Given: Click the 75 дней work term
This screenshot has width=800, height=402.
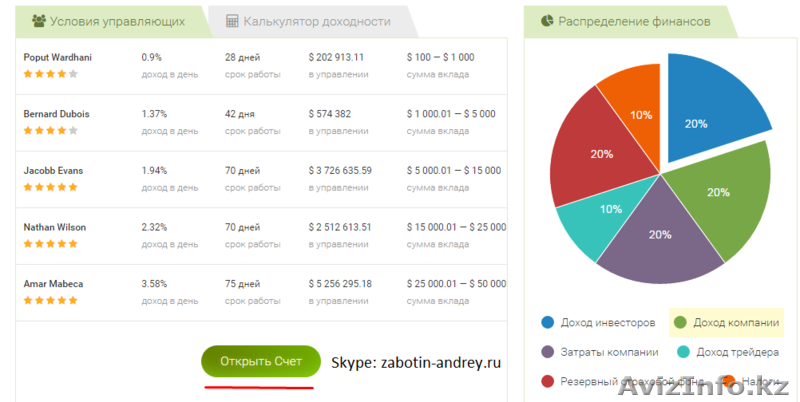Looking at the screenshot, I should 242,284.
